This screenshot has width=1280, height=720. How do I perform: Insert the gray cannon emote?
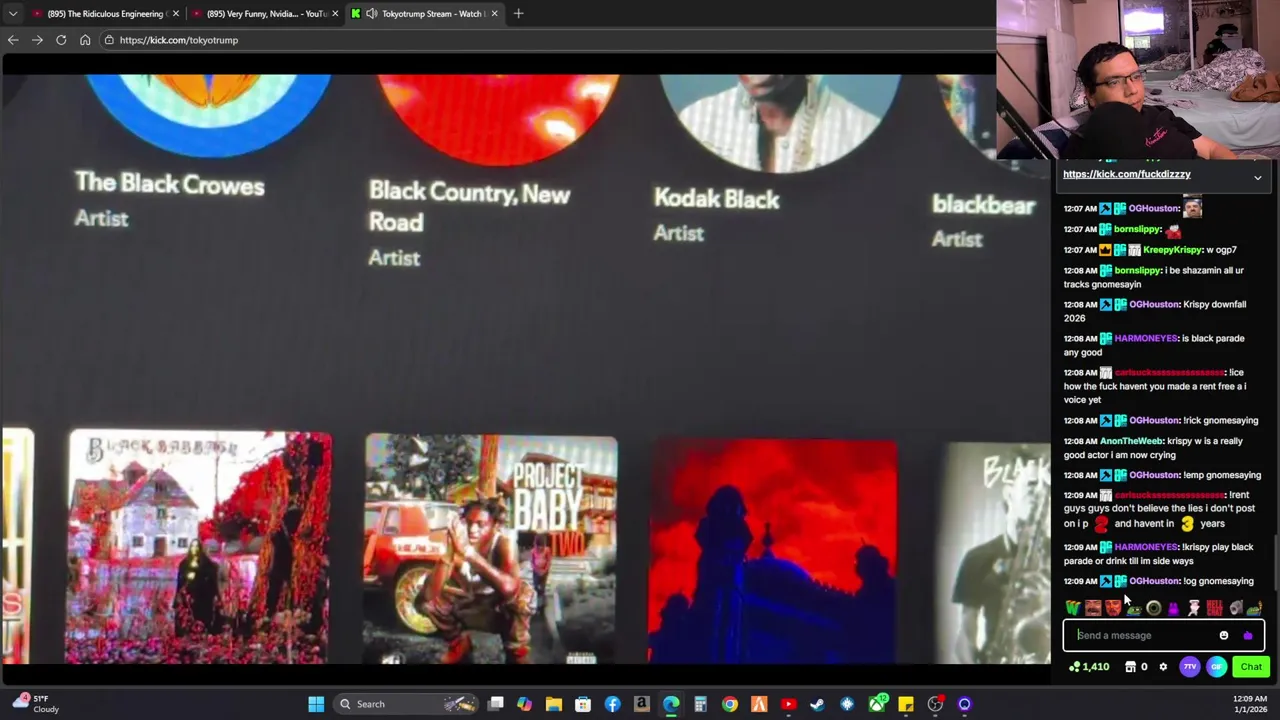pyautogui.click(x=1236, y=608)
